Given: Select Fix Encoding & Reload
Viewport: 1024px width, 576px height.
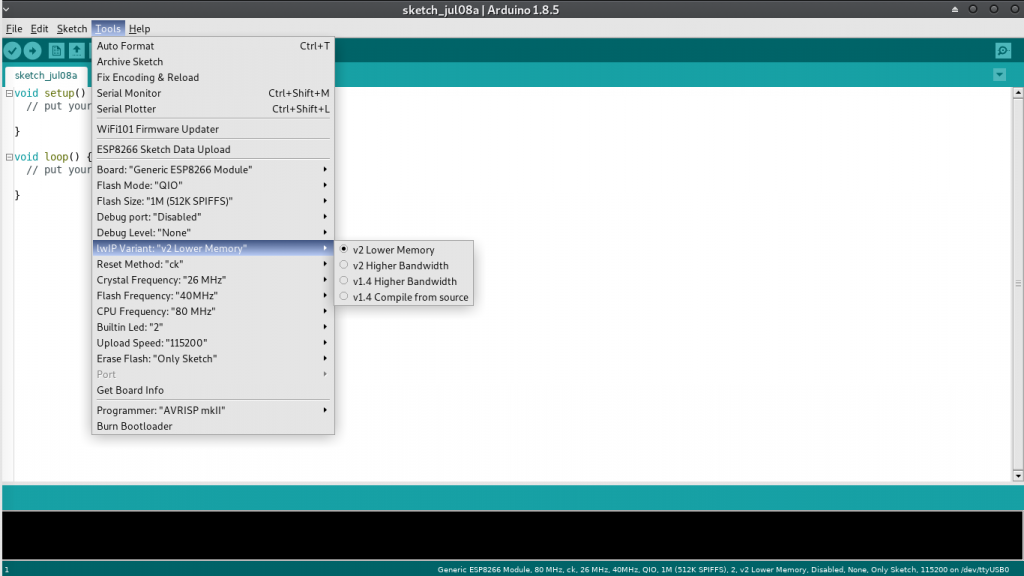Looking at the screenshot, I should click(213, 77).
